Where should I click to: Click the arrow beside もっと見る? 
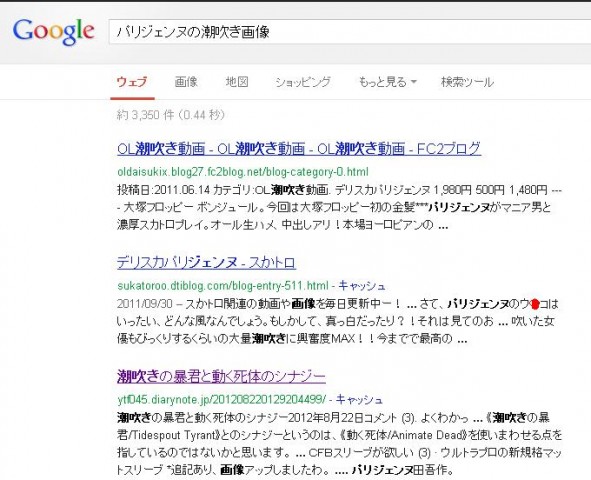coord(413,82)
